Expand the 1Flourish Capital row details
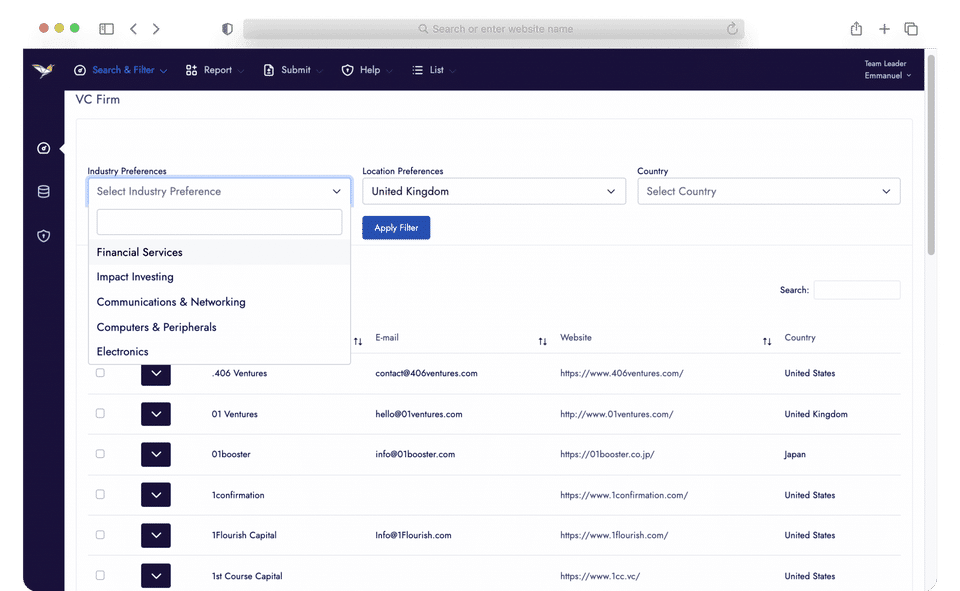Viewport: 960px width, 591px height. (x=156, y=535)
